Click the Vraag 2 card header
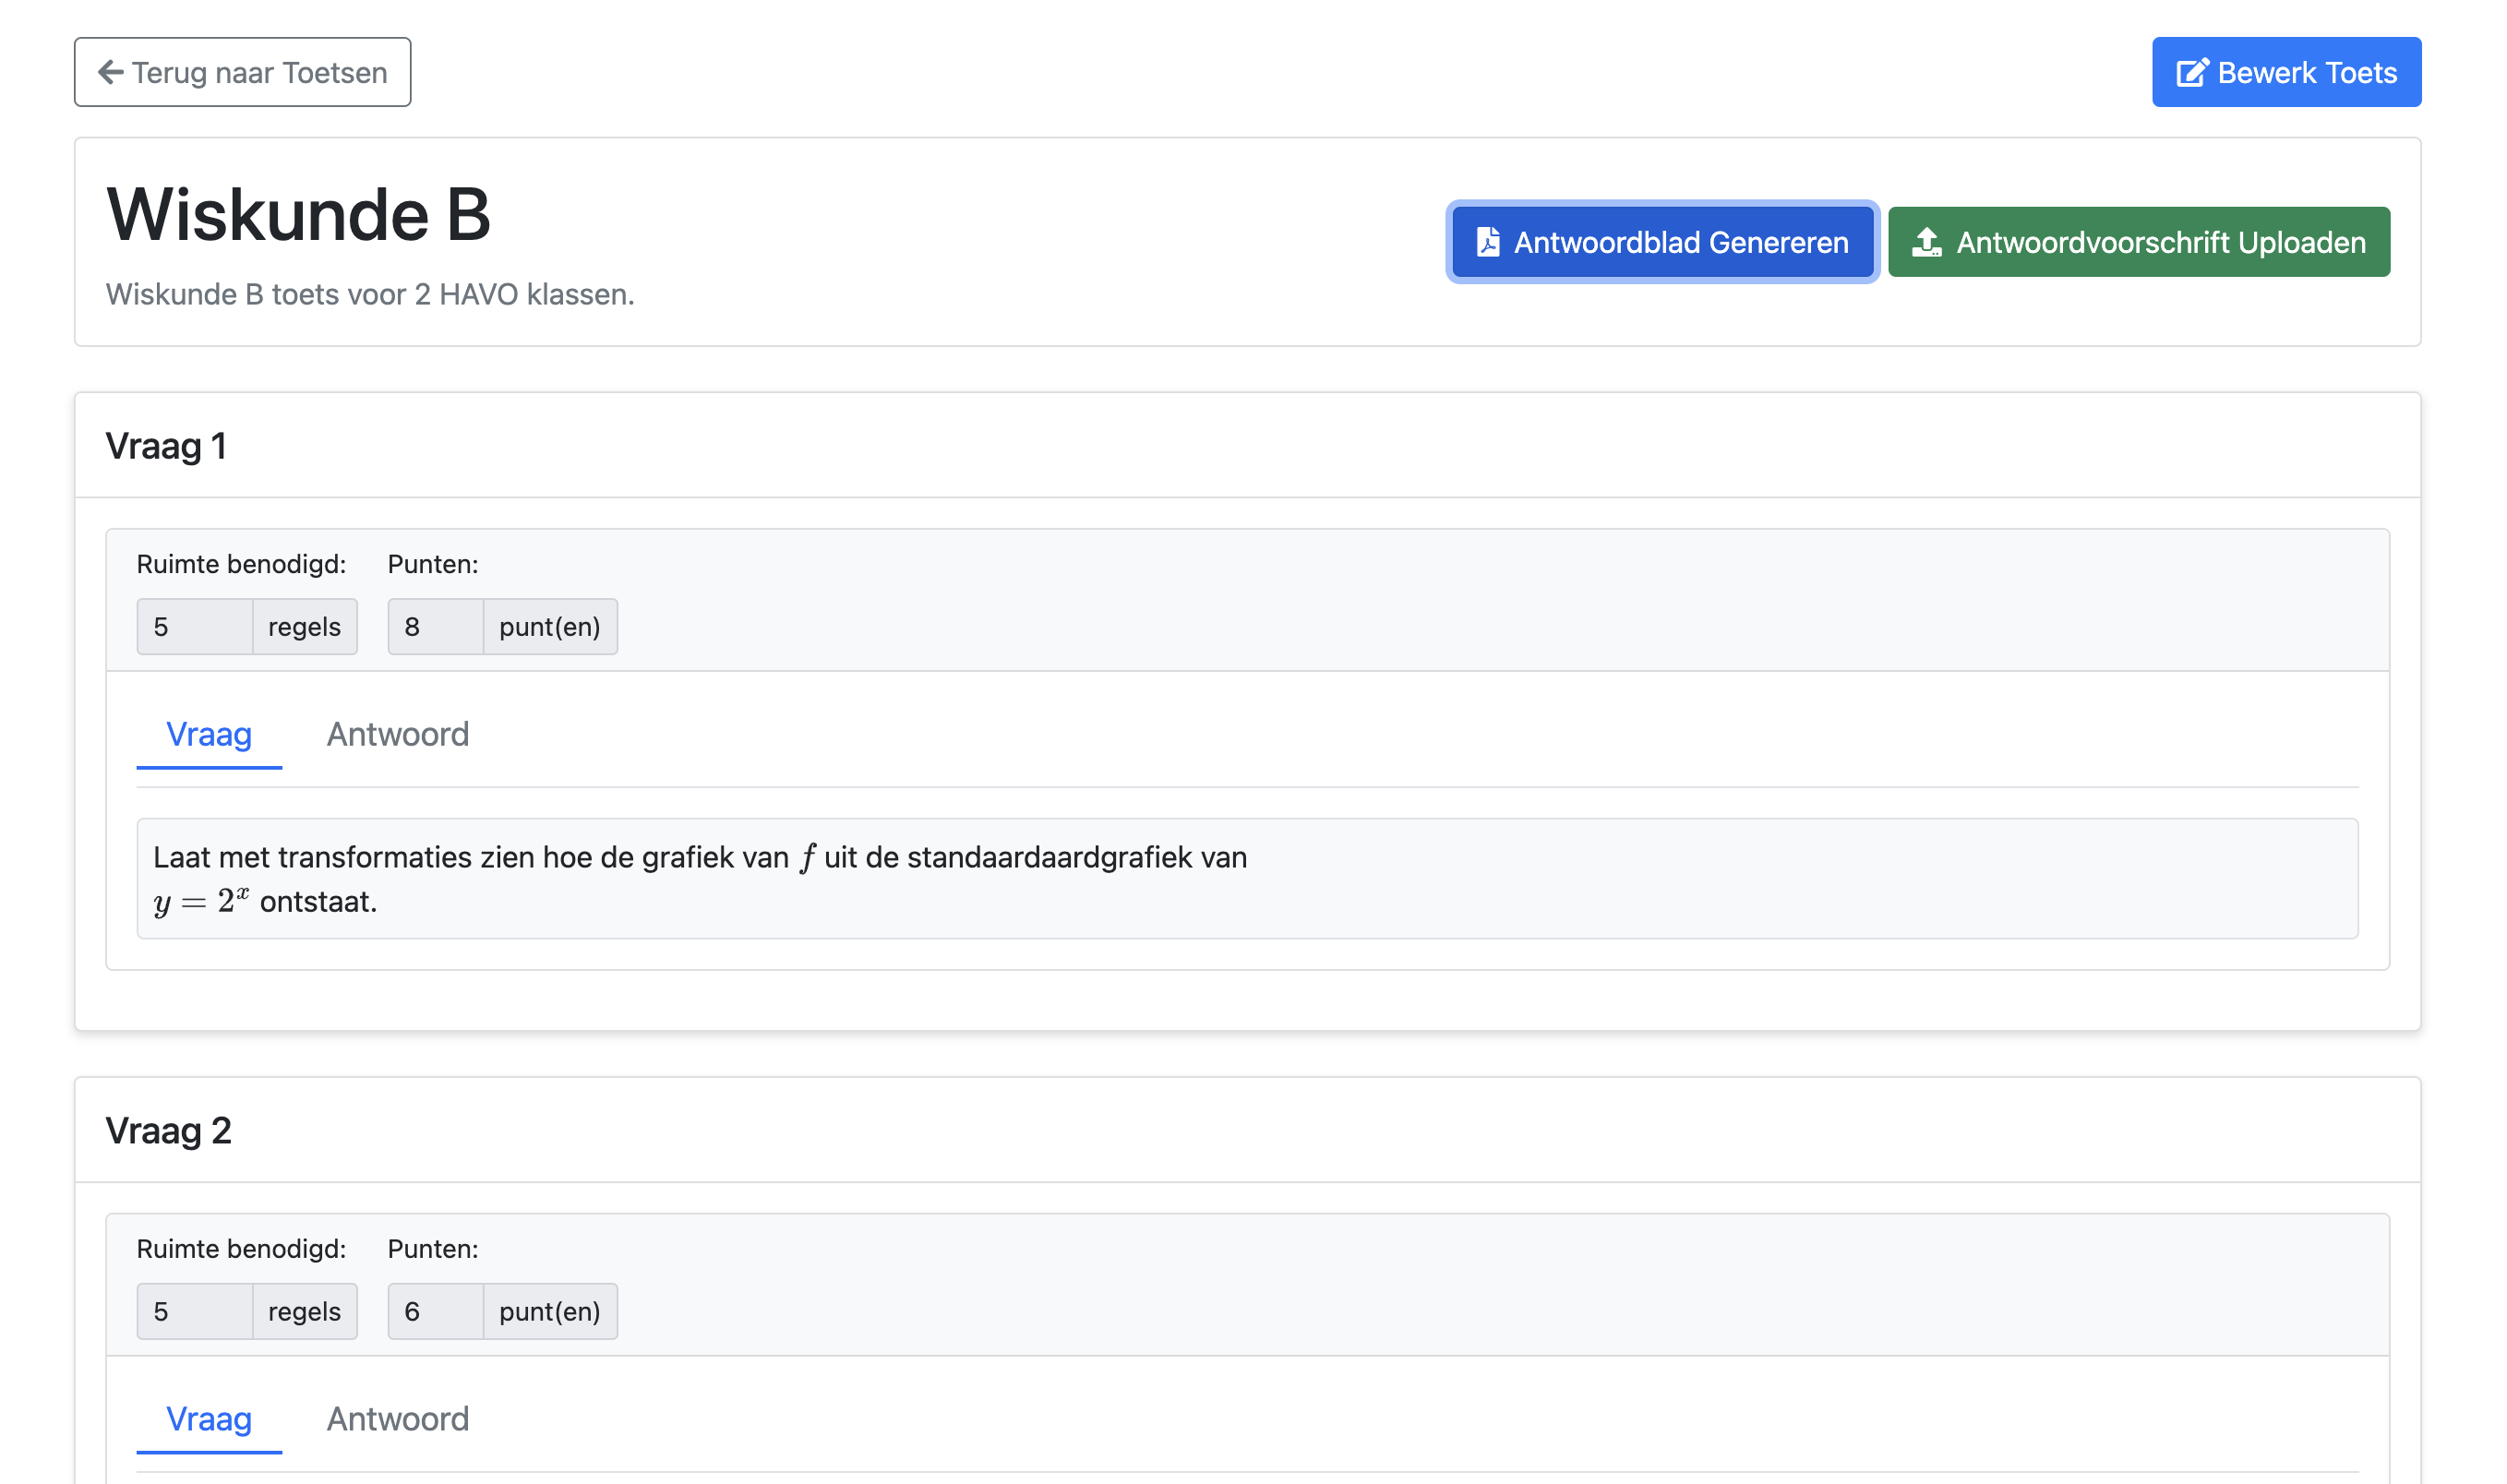Screen dimensions: 2507x1484 point(1247,1131)
